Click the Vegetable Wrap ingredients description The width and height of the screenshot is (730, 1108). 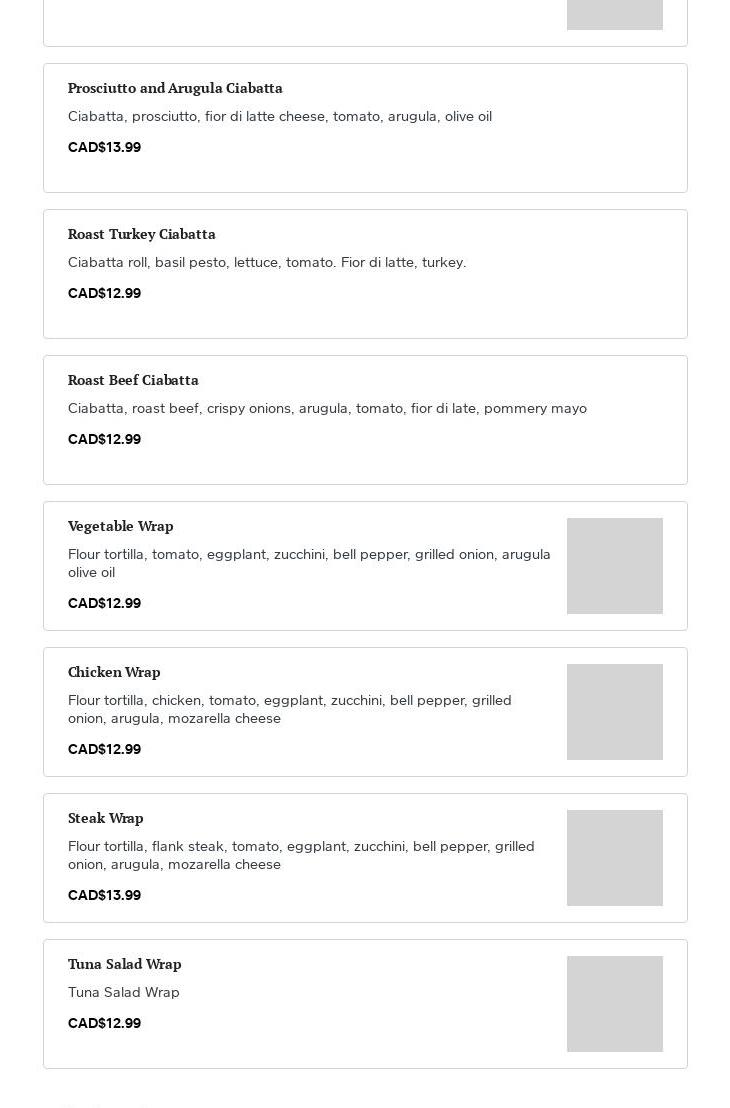[x=309, y=563]
